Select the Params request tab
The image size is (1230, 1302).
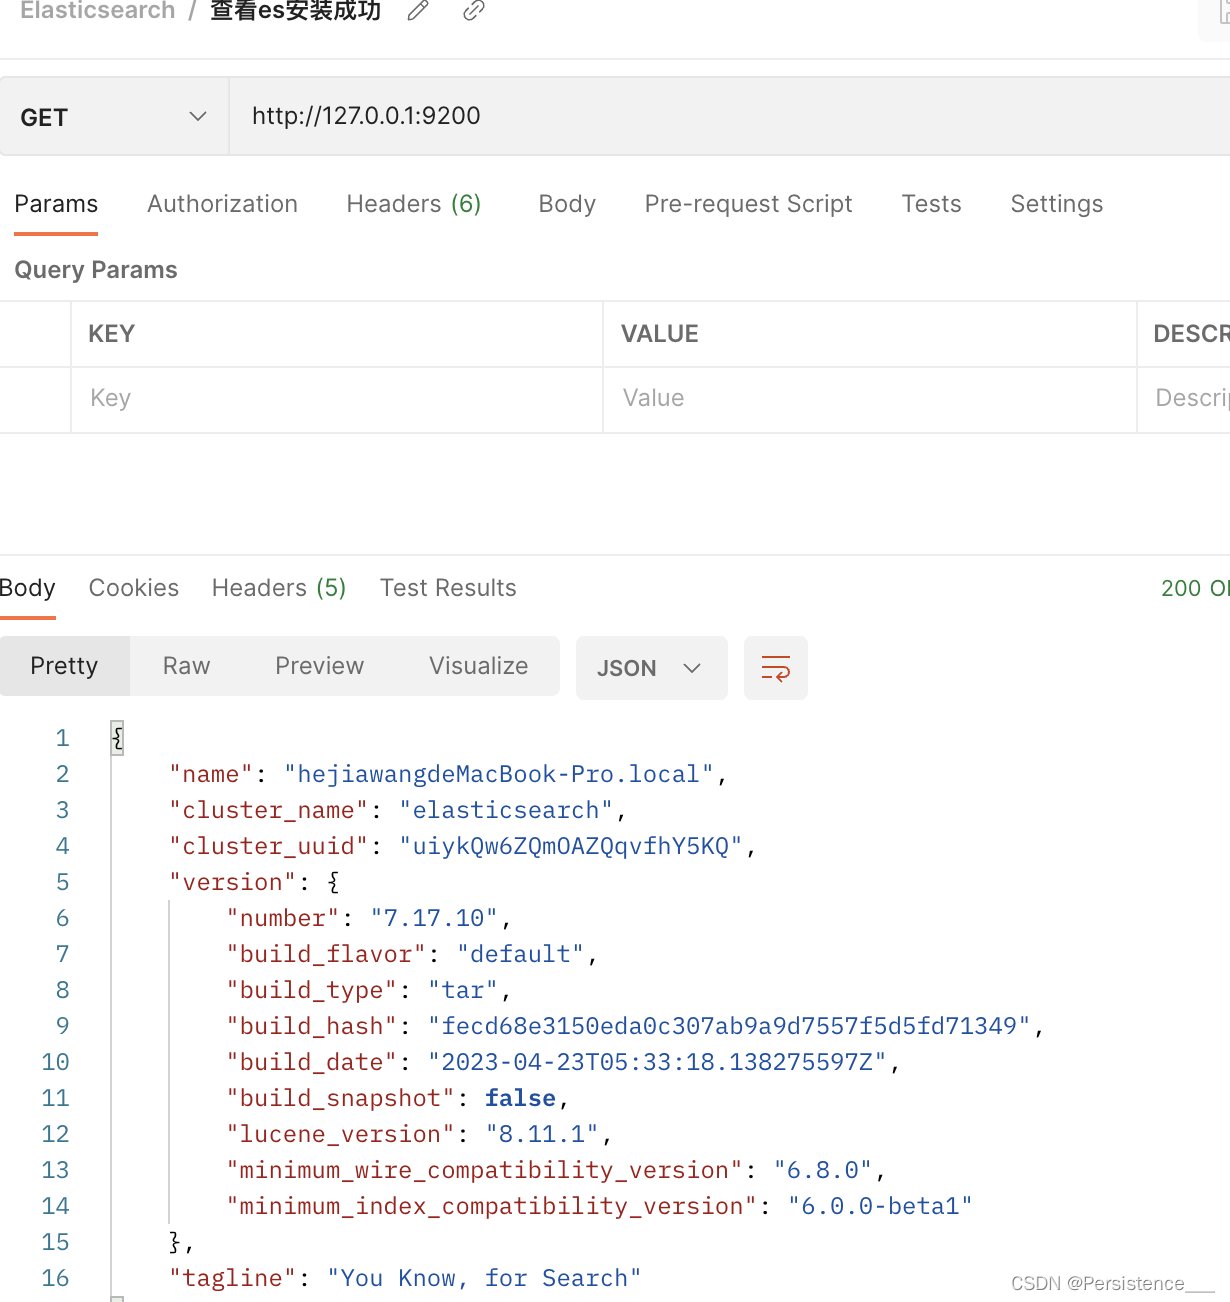coord(56,204)
